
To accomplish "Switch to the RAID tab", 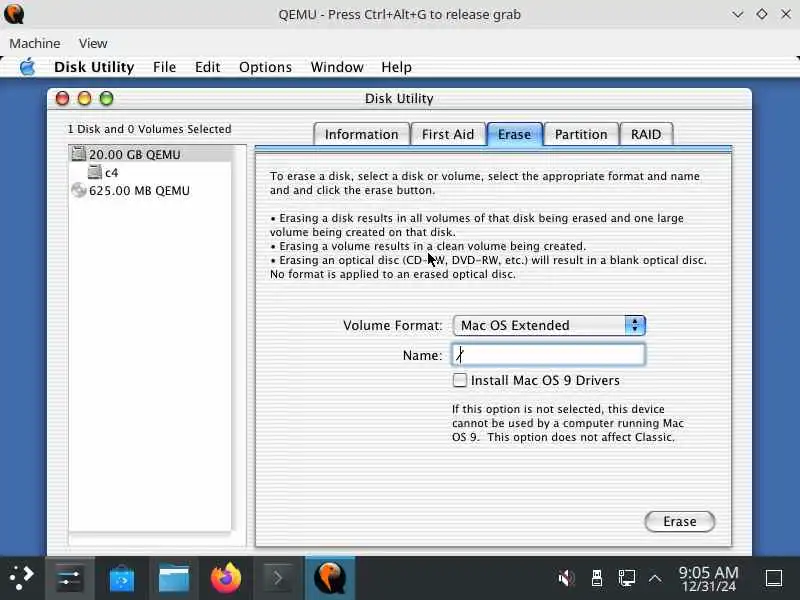I will coord(646,134).
